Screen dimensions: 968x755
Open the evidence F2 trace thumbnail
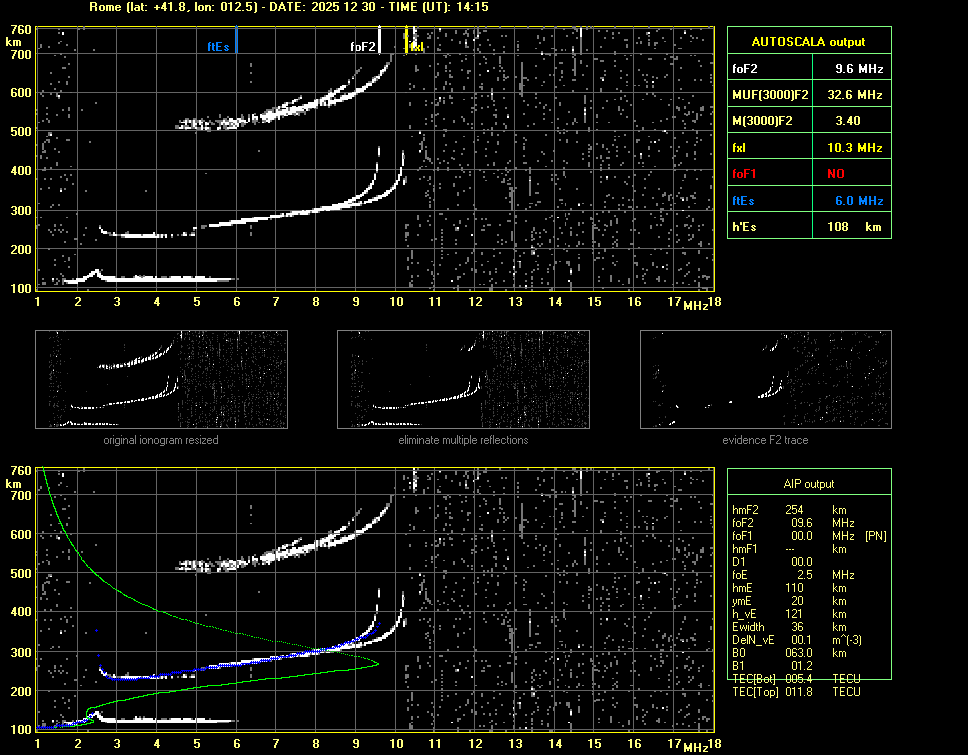pos(765,379)
